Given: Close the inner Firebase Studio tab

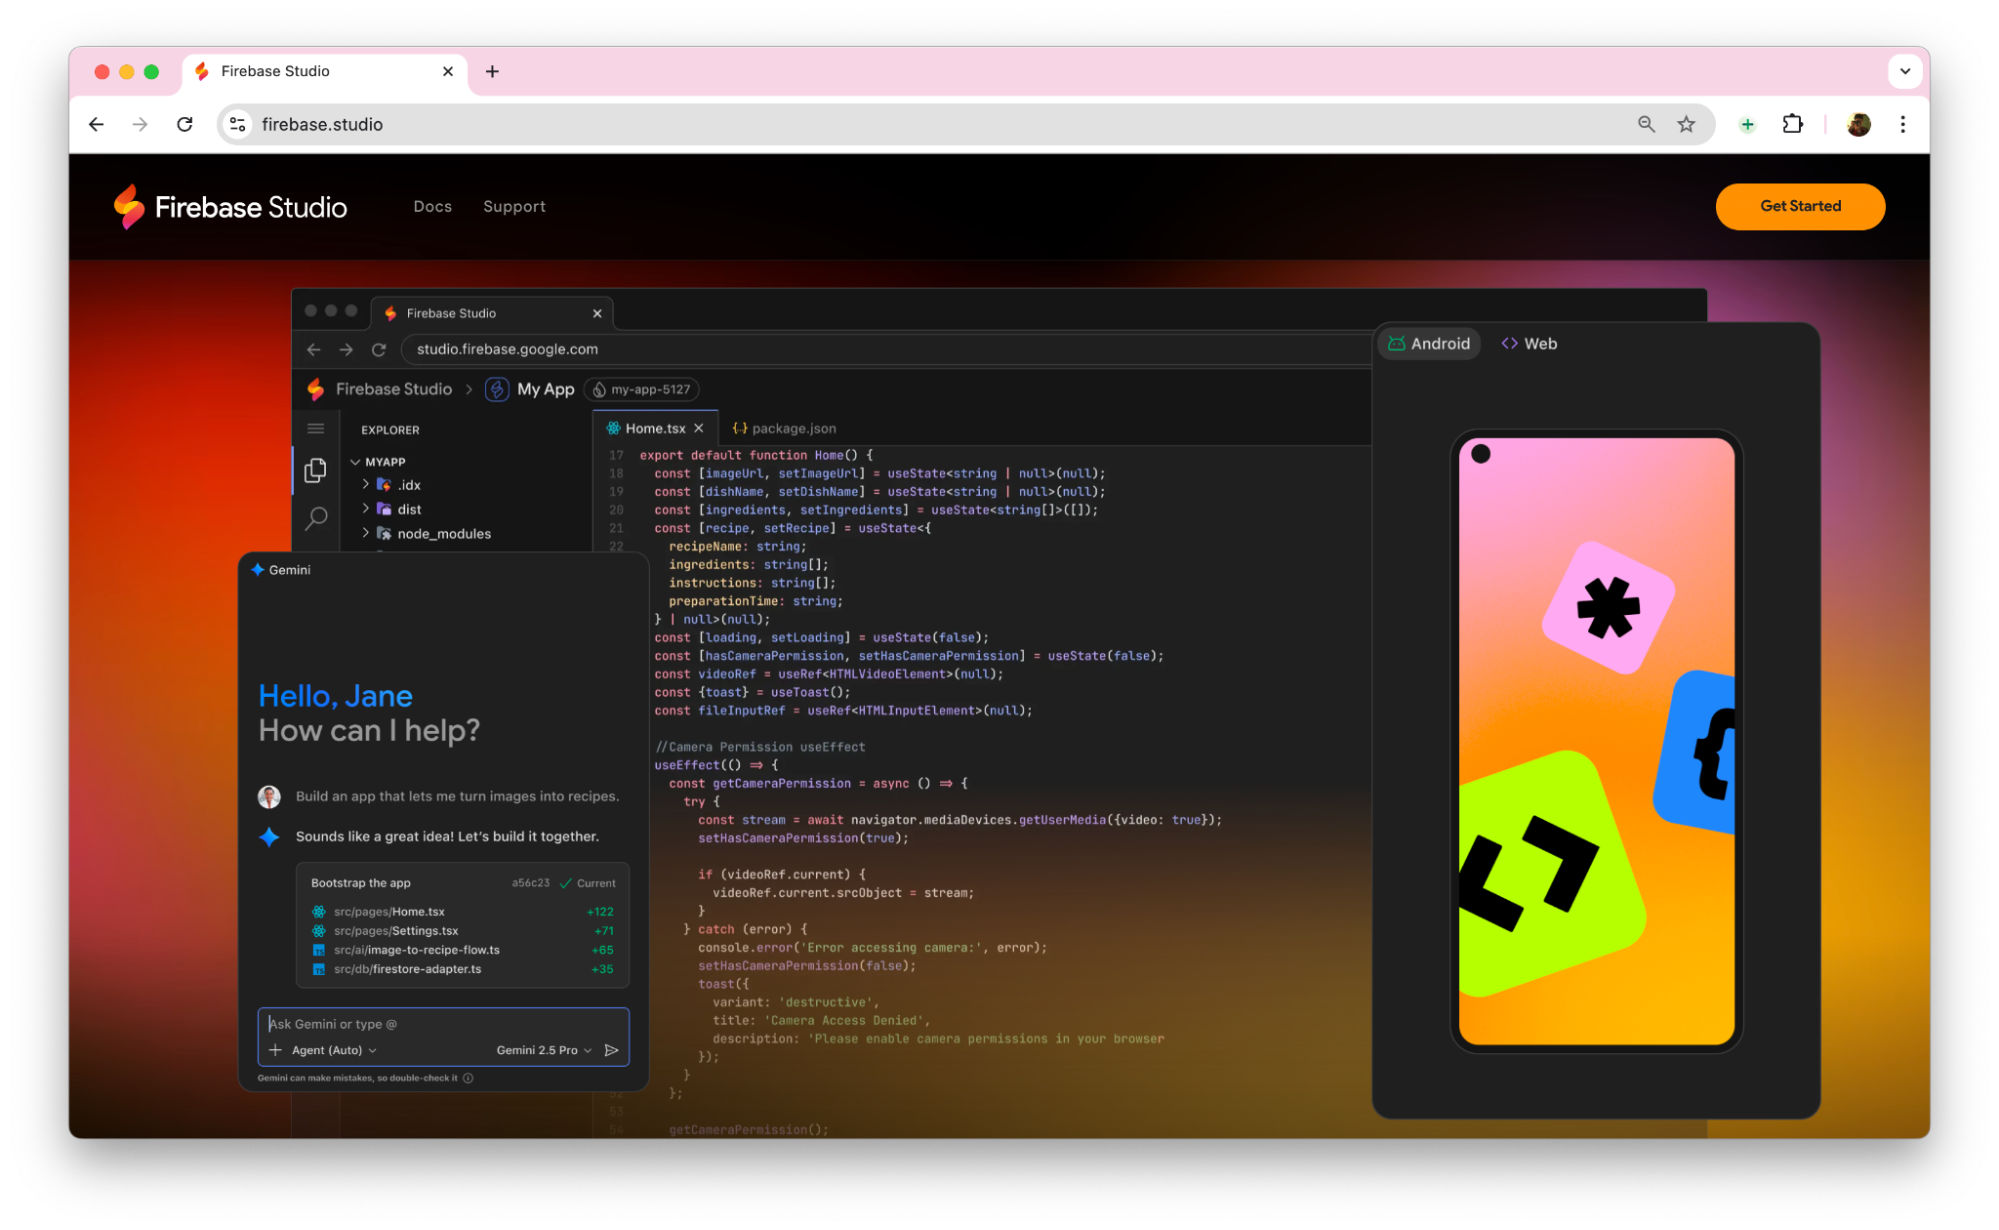Looking at the screenshot, I should [x=597, y=313].
